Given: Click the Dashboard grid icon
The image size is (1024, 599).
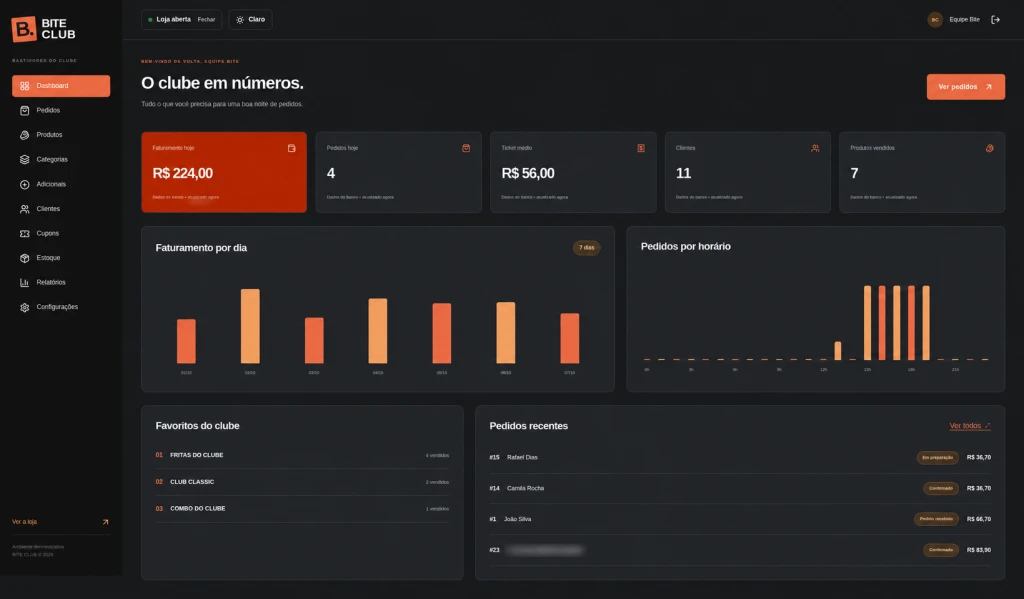Looking at the screenshot, I should pos(25,86).
